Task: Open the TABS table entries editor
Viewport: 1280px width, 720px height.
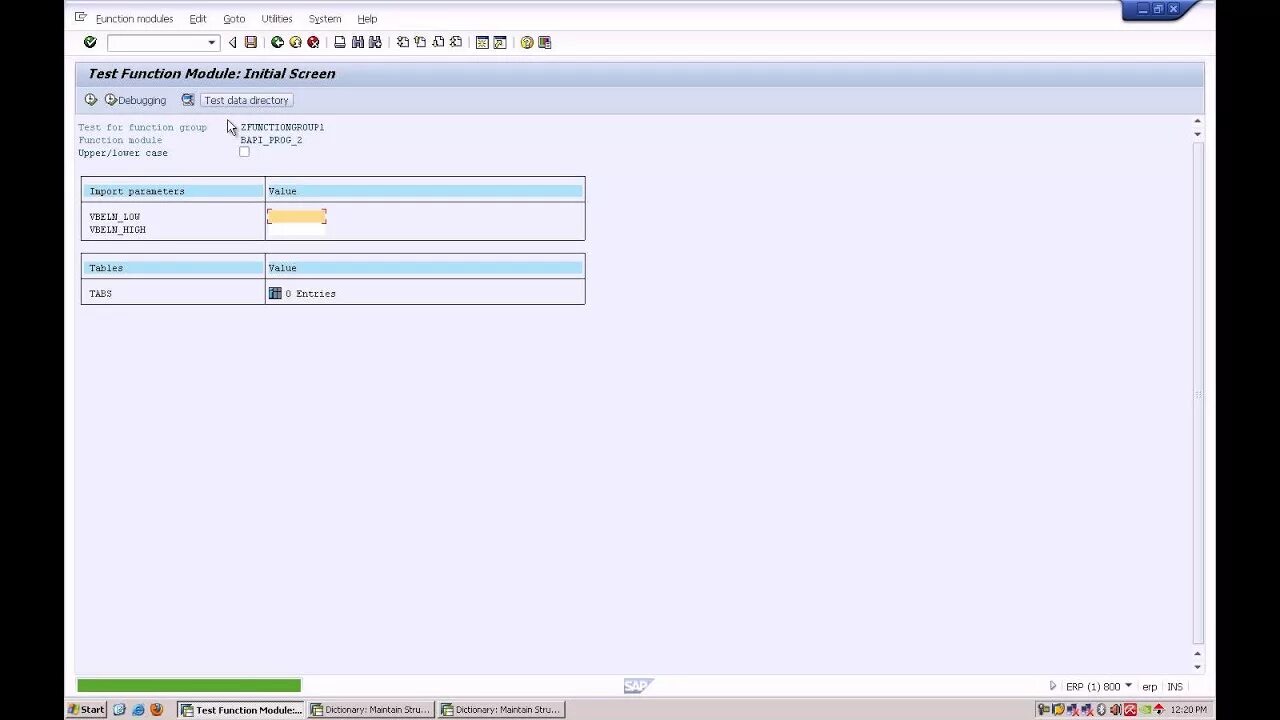Action: [x=275, y=293]
